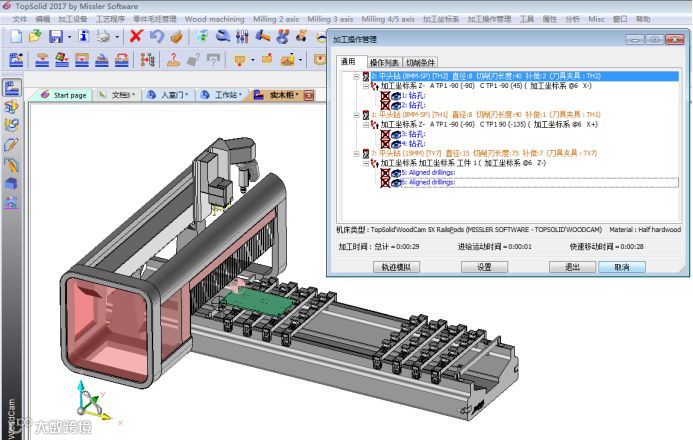Collapse the X-) coordinate system node
Screen dimensions: 693x441
[x=366, y=86]
